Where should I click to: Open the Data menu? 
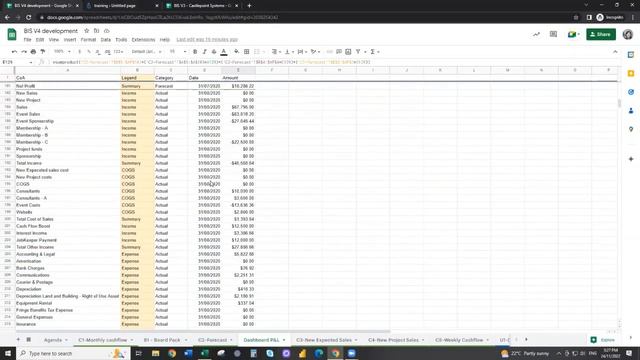[106, 40]
